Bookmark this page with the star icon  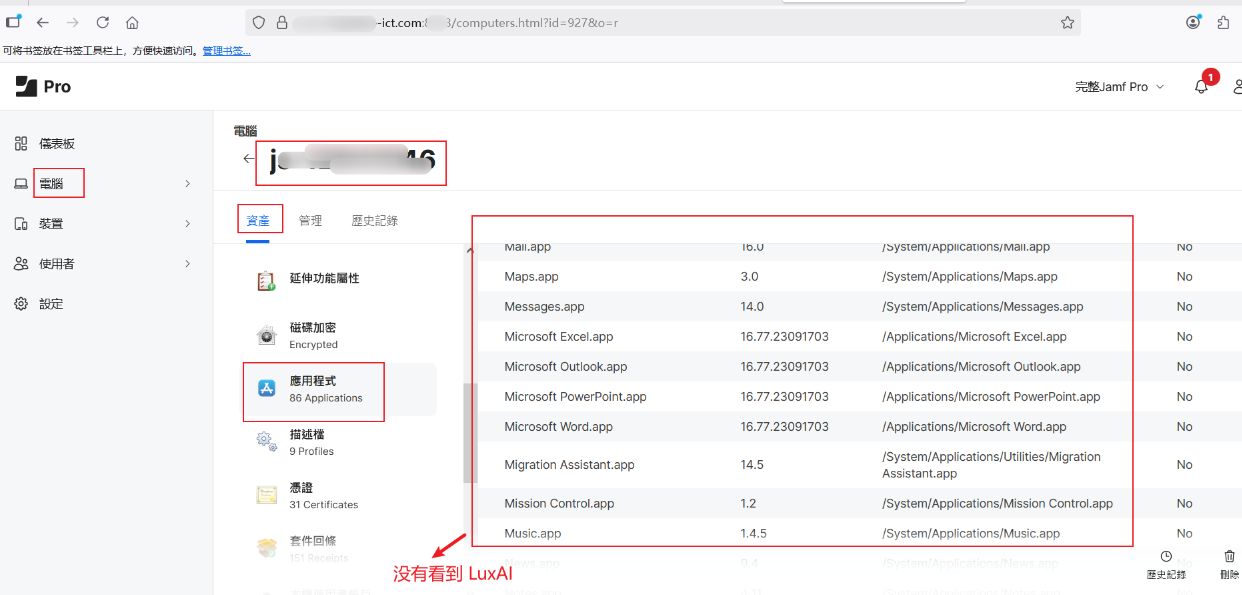point(1067,22)
